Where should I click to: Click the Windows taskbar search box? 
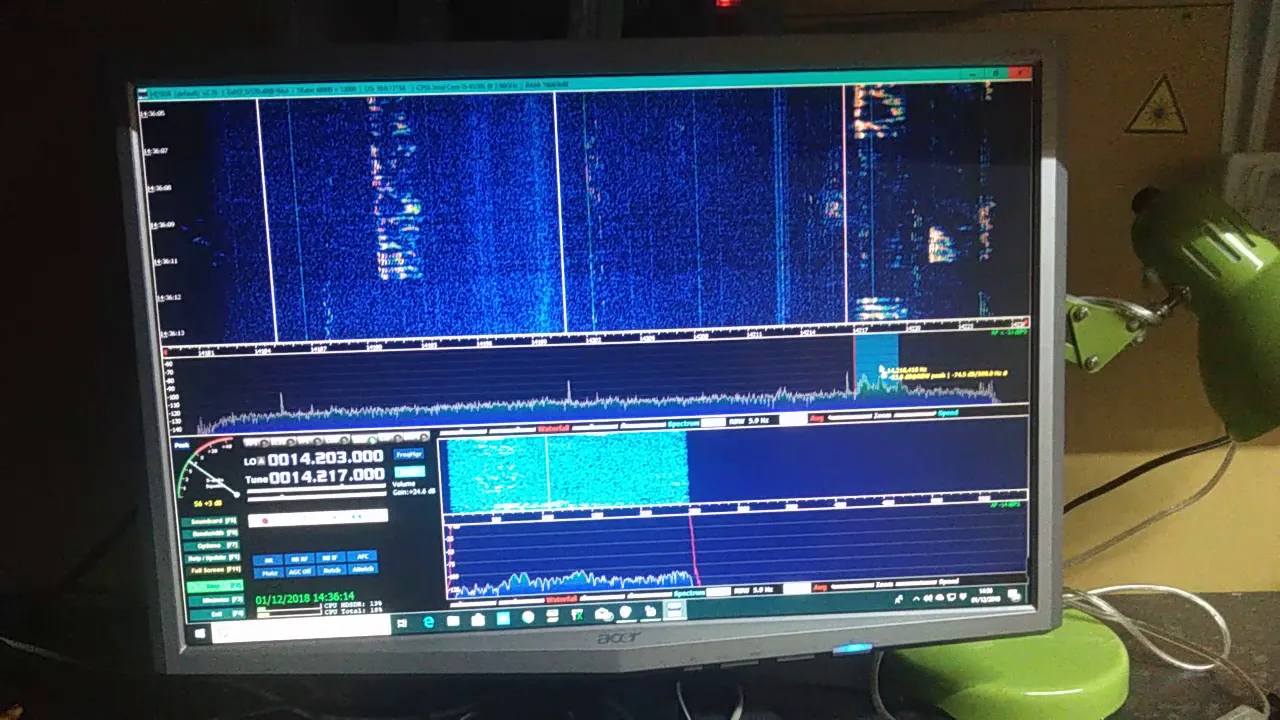[x=301, y=631]
